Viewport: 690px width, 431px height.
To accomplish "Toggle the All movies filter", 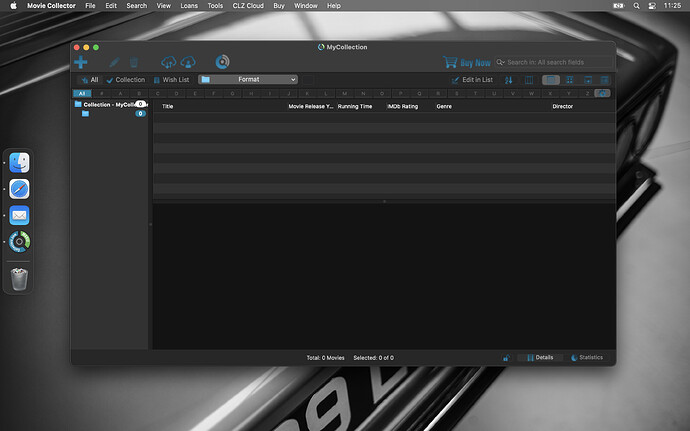I will click(x=89, y=79).
